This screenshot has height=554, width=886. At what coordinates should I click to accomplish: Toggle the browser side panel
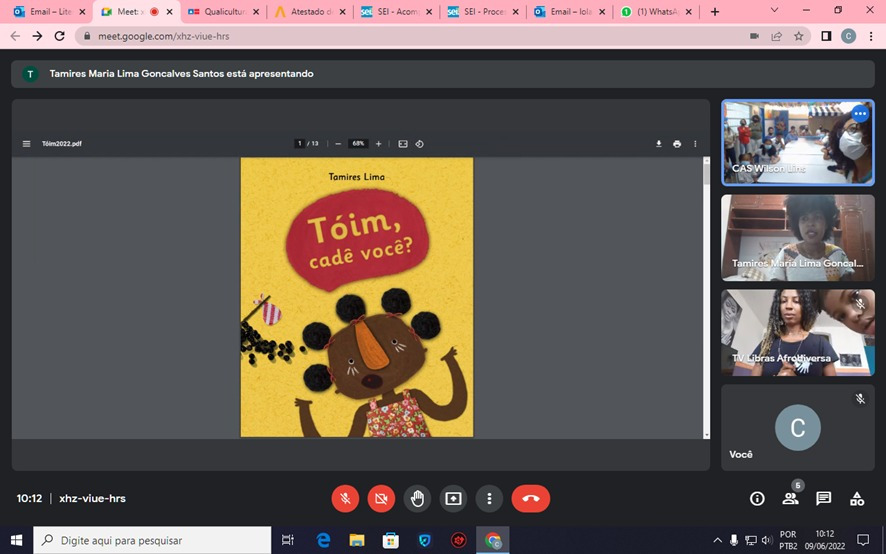[826, 36]
